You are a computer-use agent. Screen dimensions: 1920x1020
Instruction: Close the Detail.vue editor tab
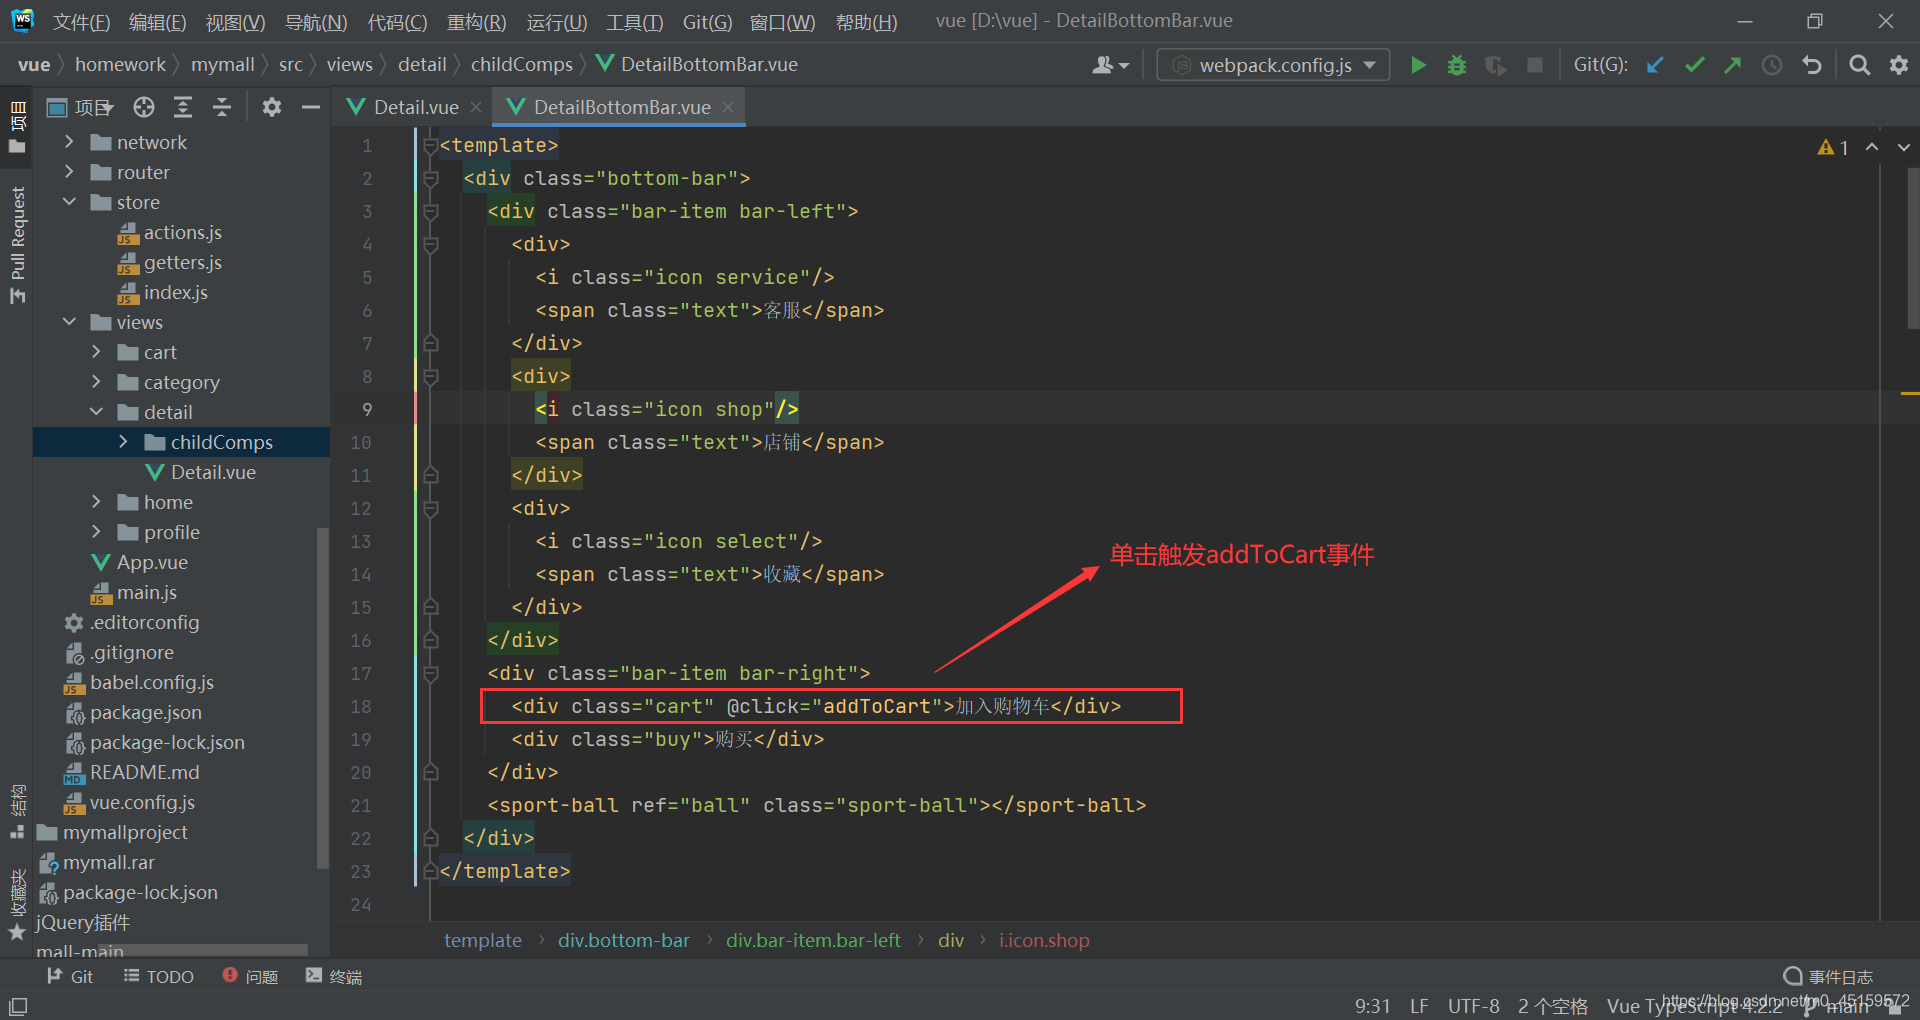pos(476,107)
